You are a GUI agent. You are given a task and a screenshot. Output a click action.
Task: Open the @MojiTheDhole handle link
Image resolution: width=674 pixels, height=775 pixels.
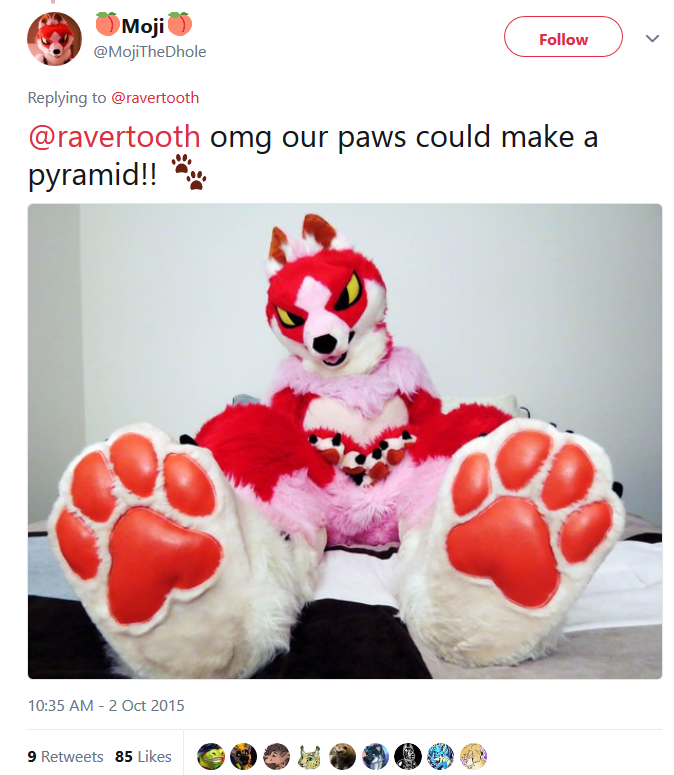point(150,51)
